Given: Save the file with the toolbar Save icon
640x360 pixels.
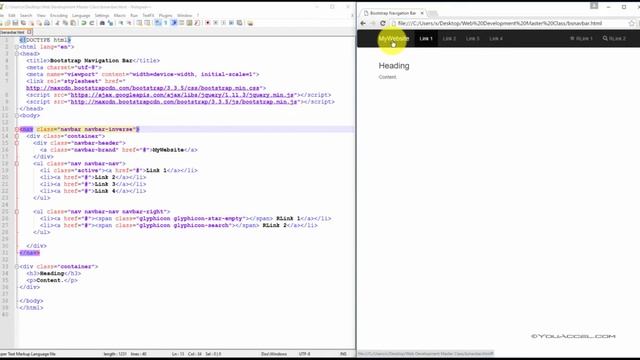Looking at the screenshot, I should tap(16, 23).
